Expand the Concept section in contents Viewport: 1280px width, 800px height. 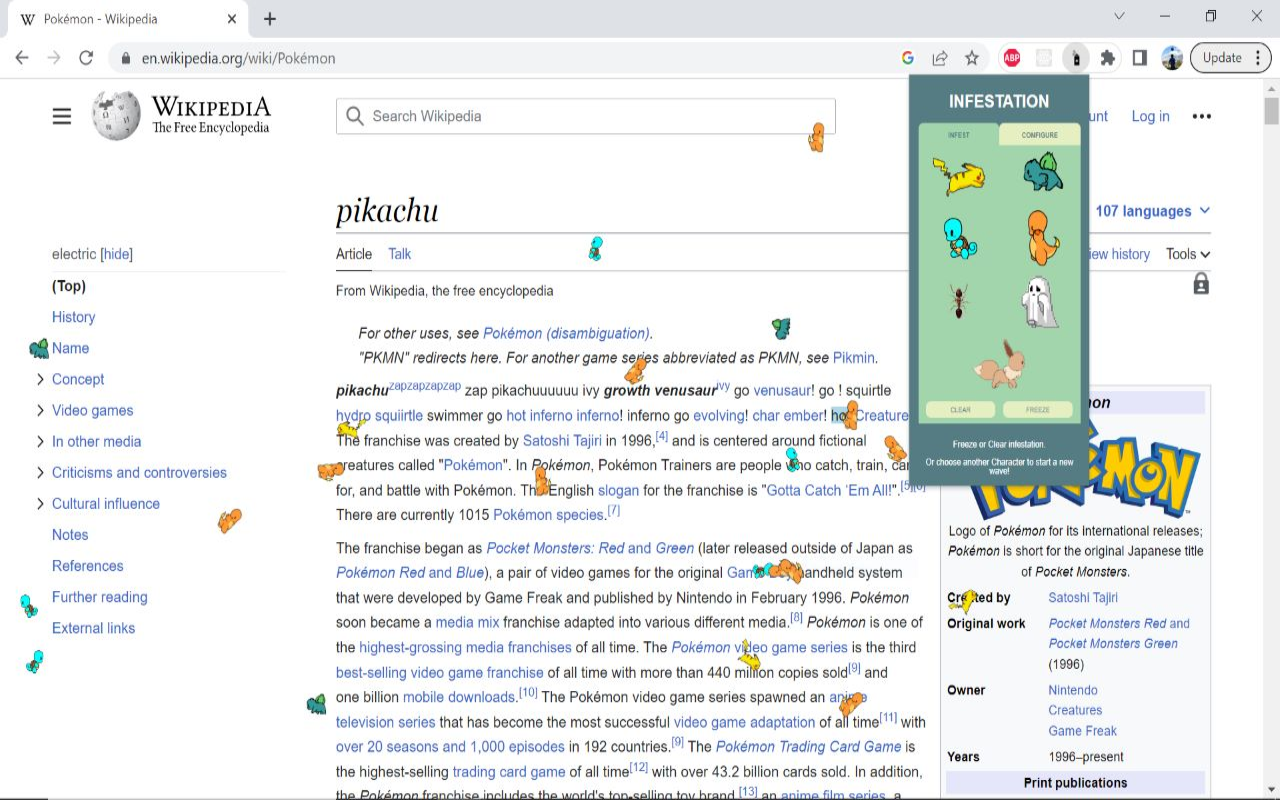40,379
